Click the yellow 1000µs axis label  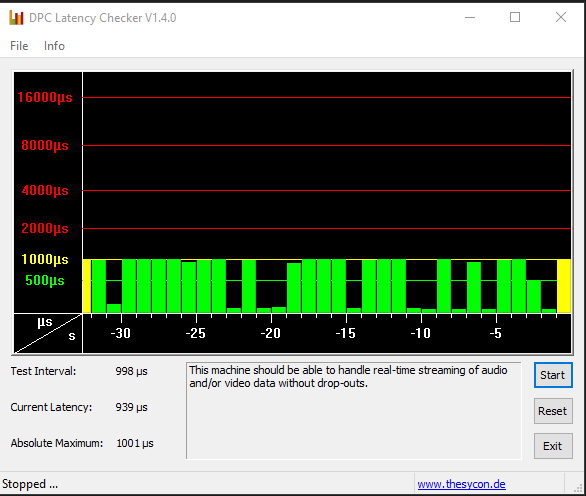pos(45,259)
